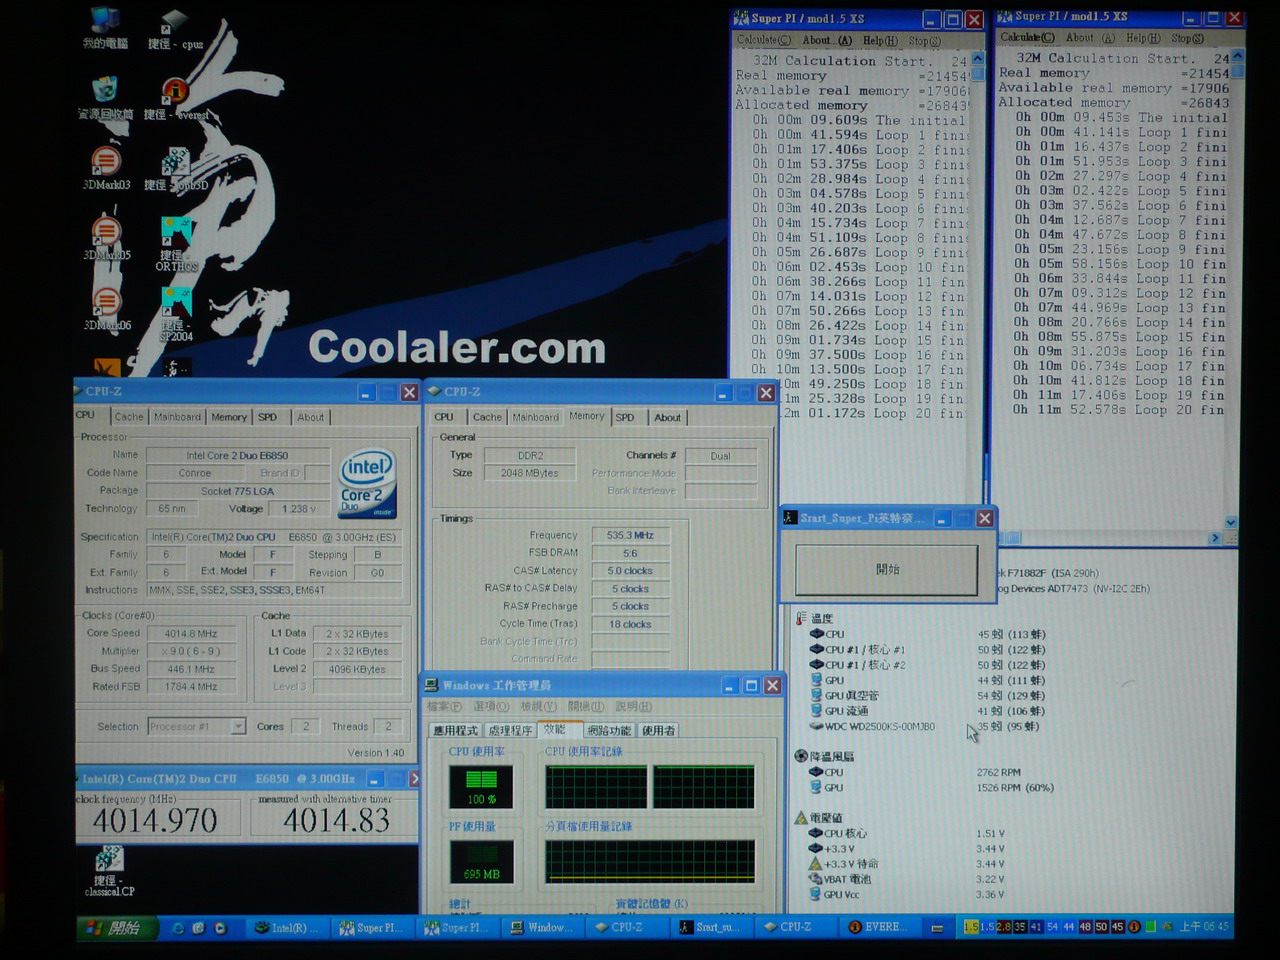
Task: Select the 2762 RPM CPU fan value
Action: pos(998,772)
